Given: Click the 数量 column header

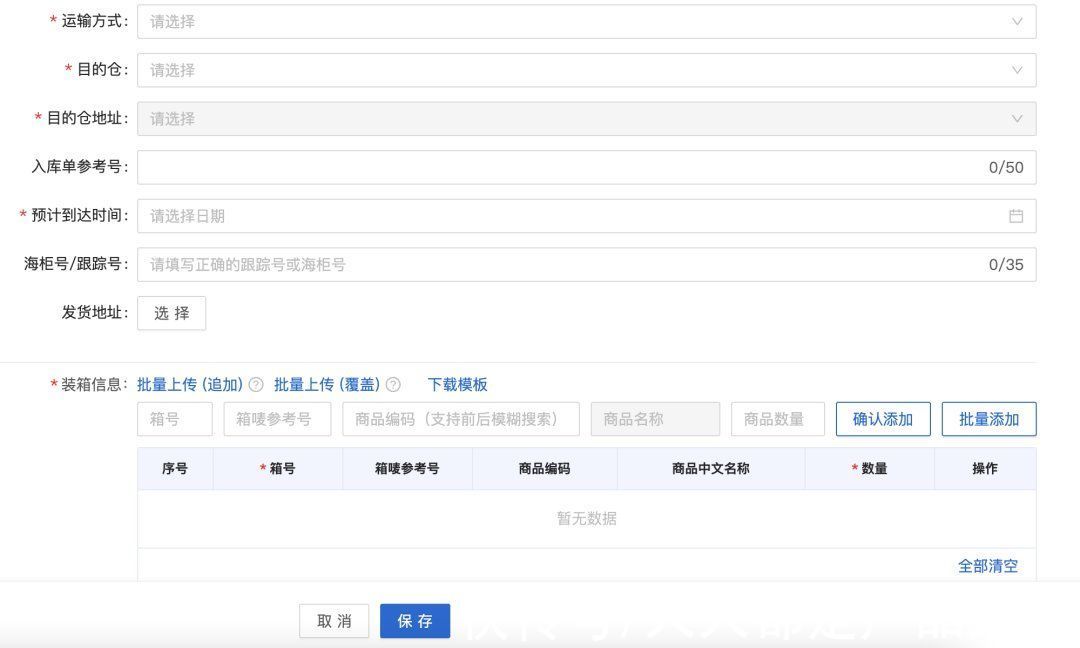Looking at the screenshot, I should [x=869, y=468].
